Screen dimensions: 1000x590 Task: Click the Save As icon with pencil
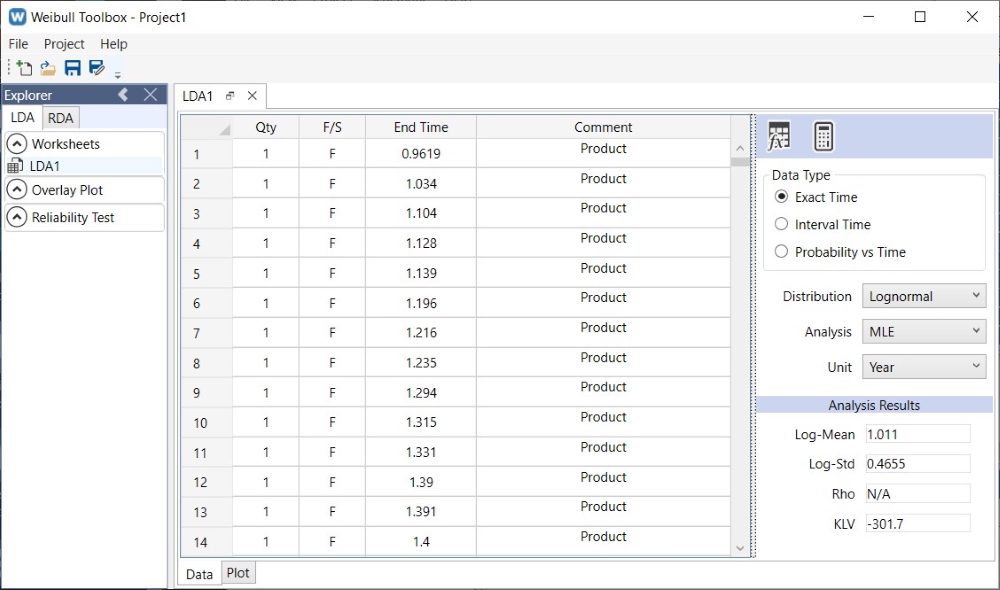click(97, 68)
